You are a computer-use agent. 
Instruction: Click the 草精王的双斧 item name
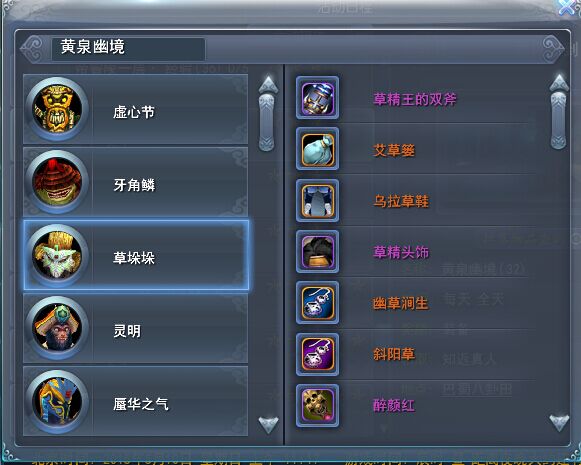[415, 99]
